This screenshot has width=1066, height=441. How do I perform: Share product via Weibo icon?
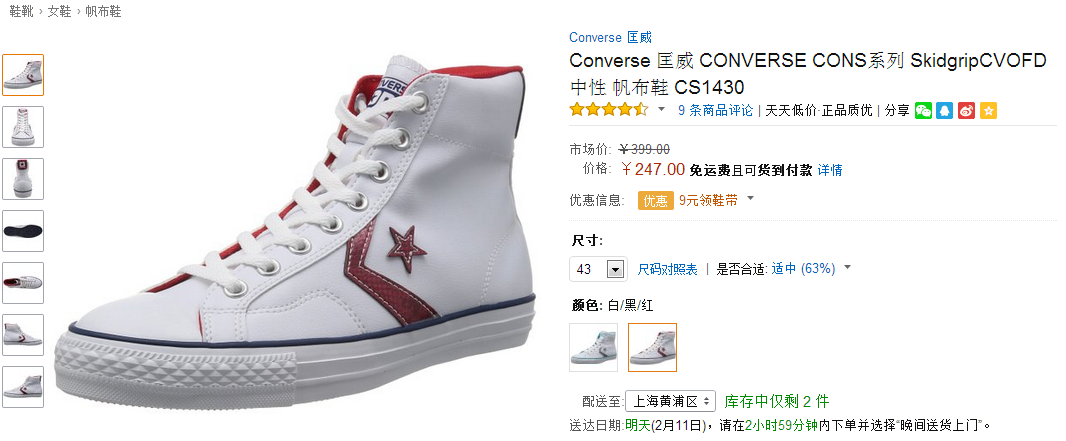[966, 111]
